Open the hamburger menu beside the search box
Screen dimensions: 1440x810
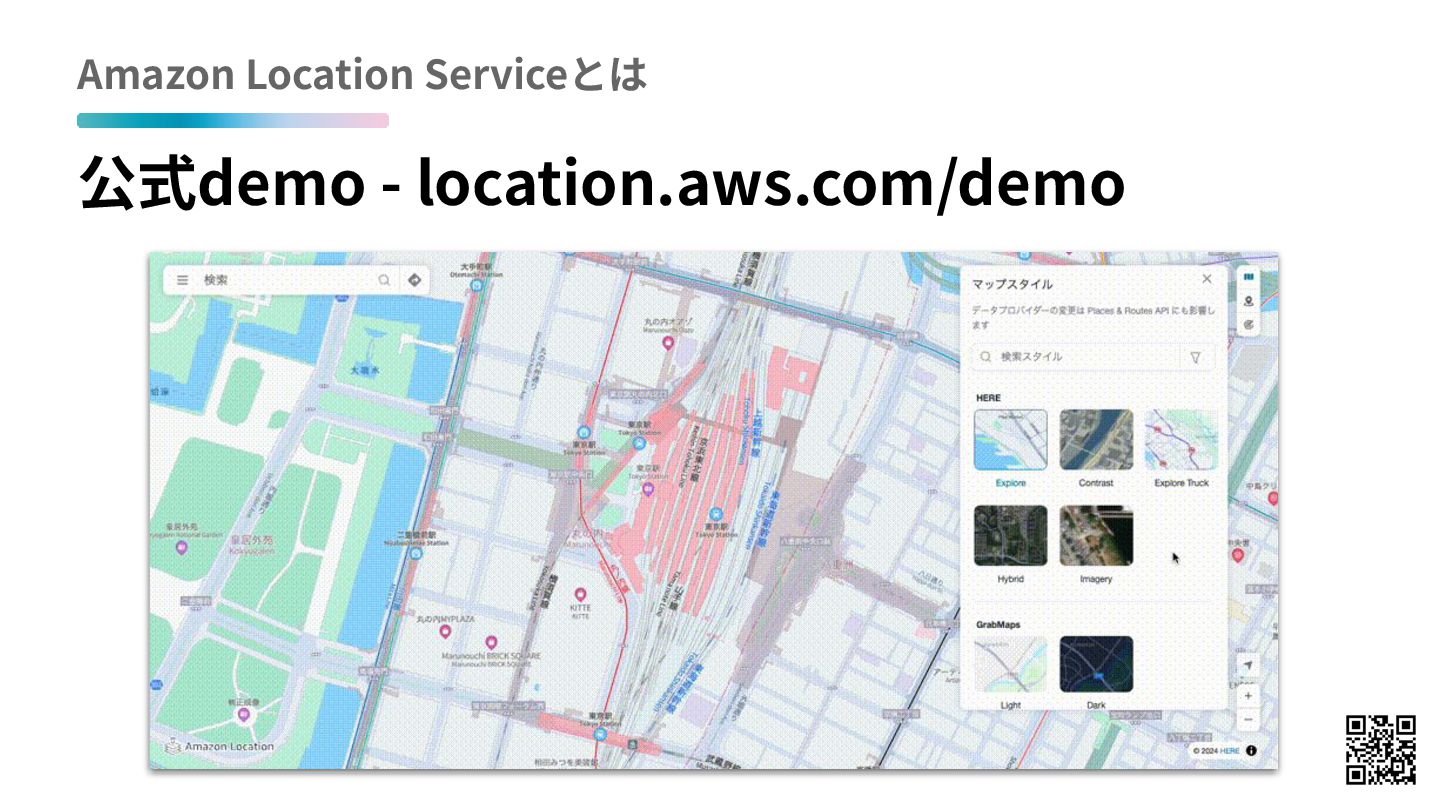[x=182, y=281]
